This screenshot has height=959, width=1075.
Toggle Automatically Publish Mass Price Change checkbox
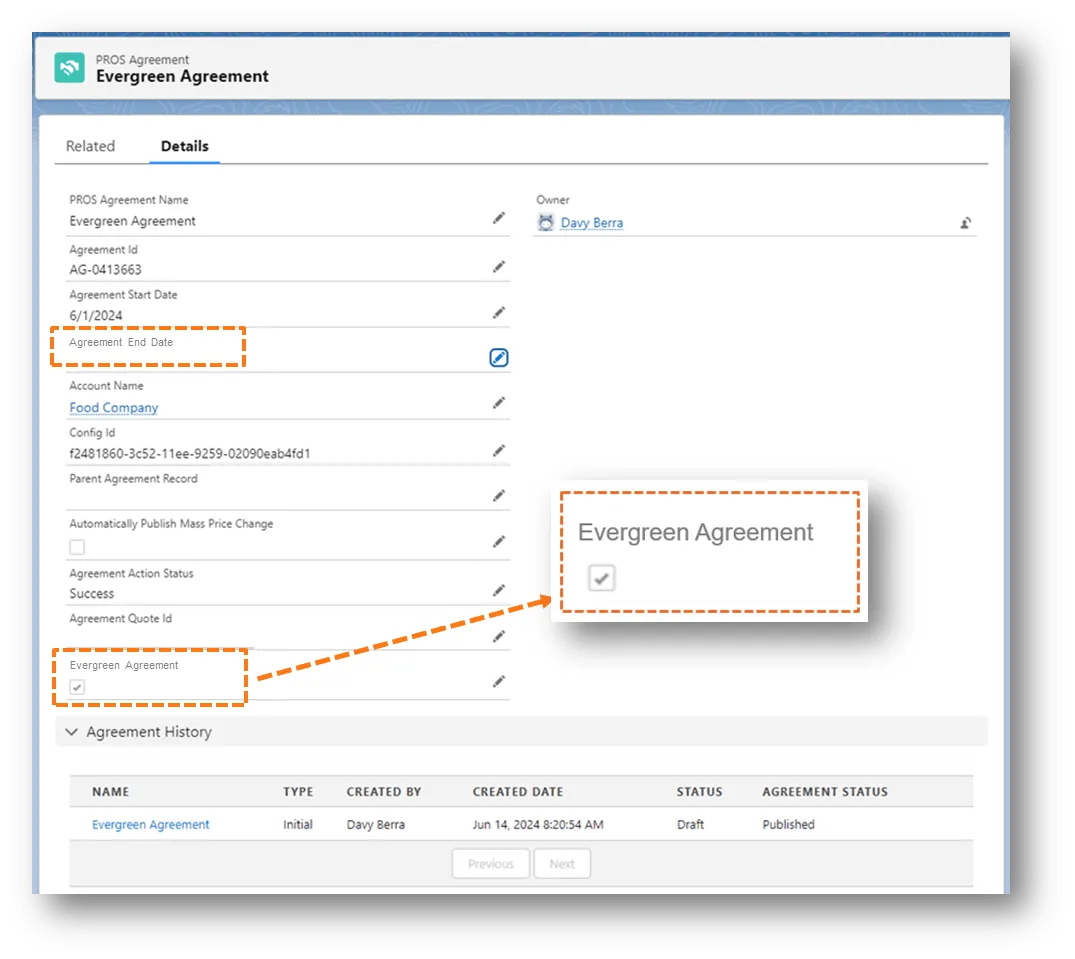point(77,547)
